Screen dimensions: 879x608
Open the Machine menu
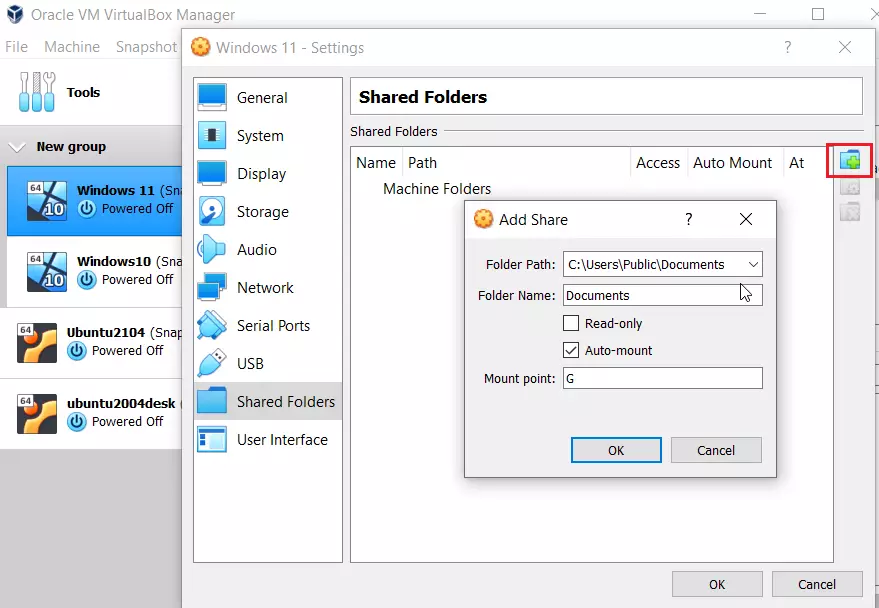72,47
